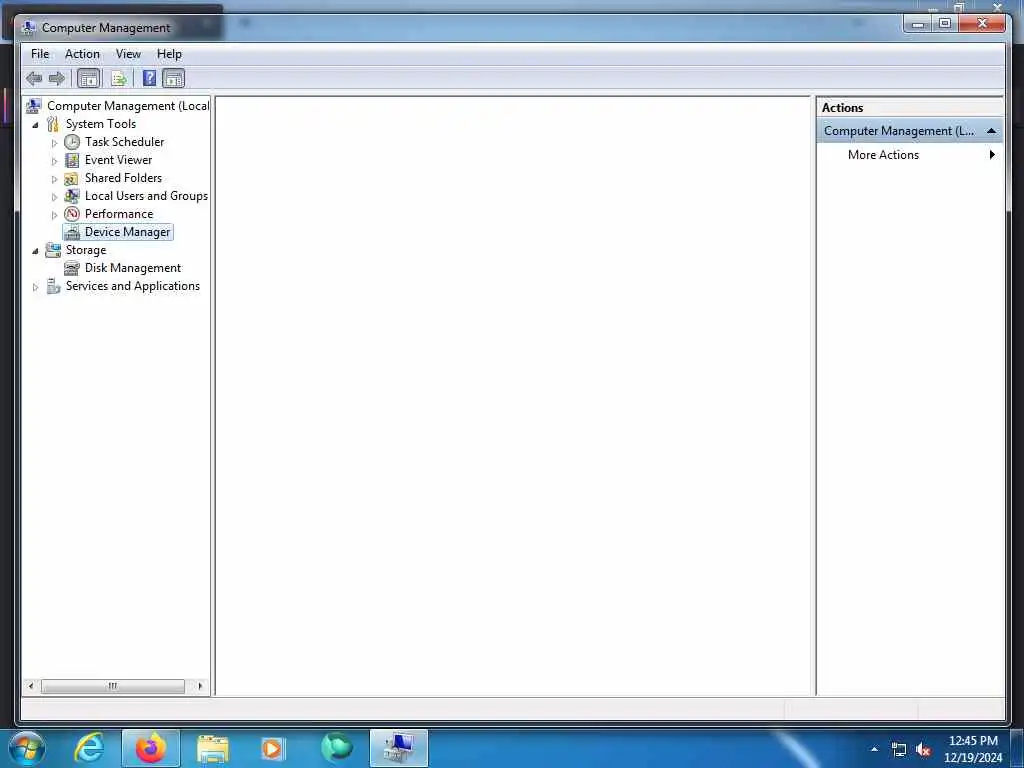Click the tree pane horizontal scrollbar thumb
Image resolution: width=1024 pixels, height=768 pixels.
(x=112, y=686)
